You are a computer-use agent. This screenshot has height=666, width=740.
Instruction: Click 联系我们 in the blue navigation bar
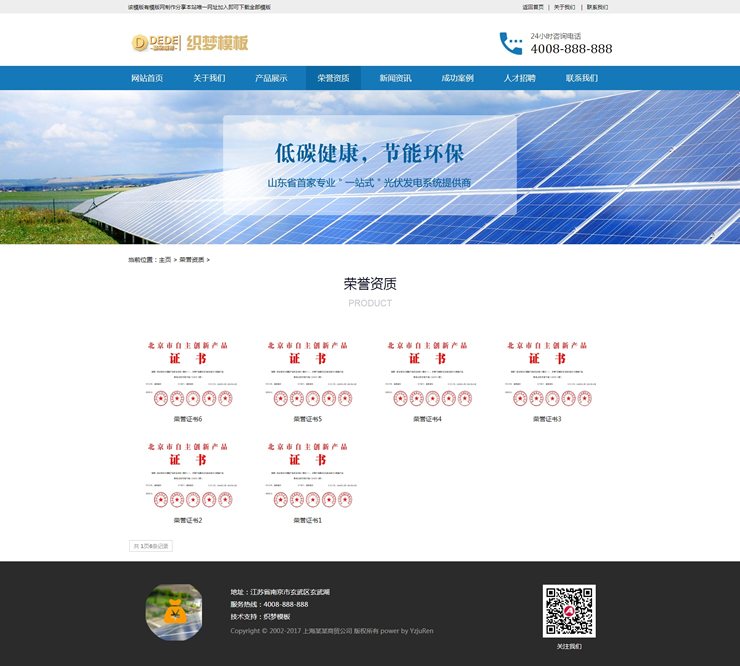581,78
